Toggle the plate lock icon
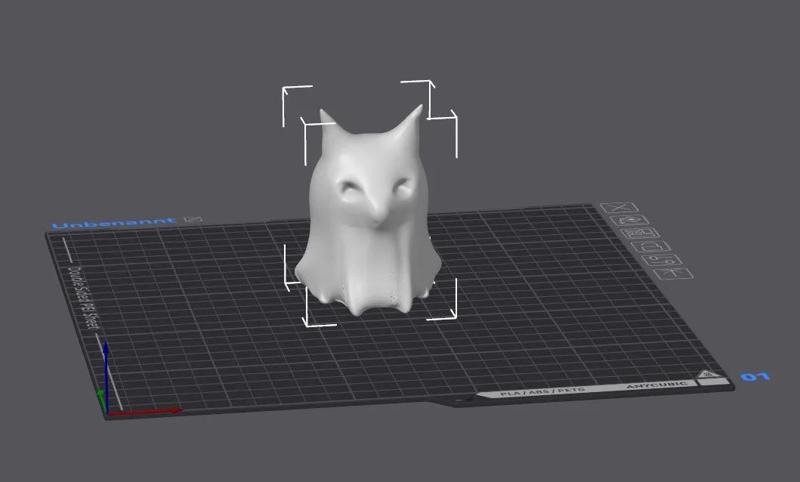800x482 pixels. pyautogui.click(x=652, y=246)
